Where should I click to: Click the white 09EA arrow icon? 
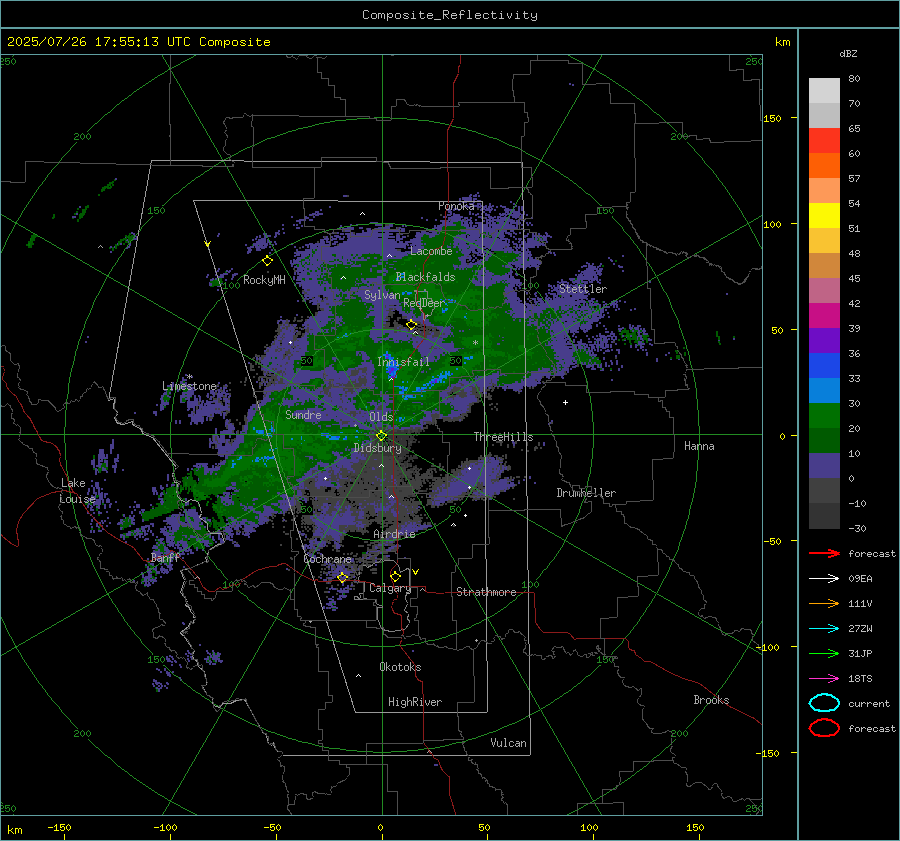(x=824, y=579)
